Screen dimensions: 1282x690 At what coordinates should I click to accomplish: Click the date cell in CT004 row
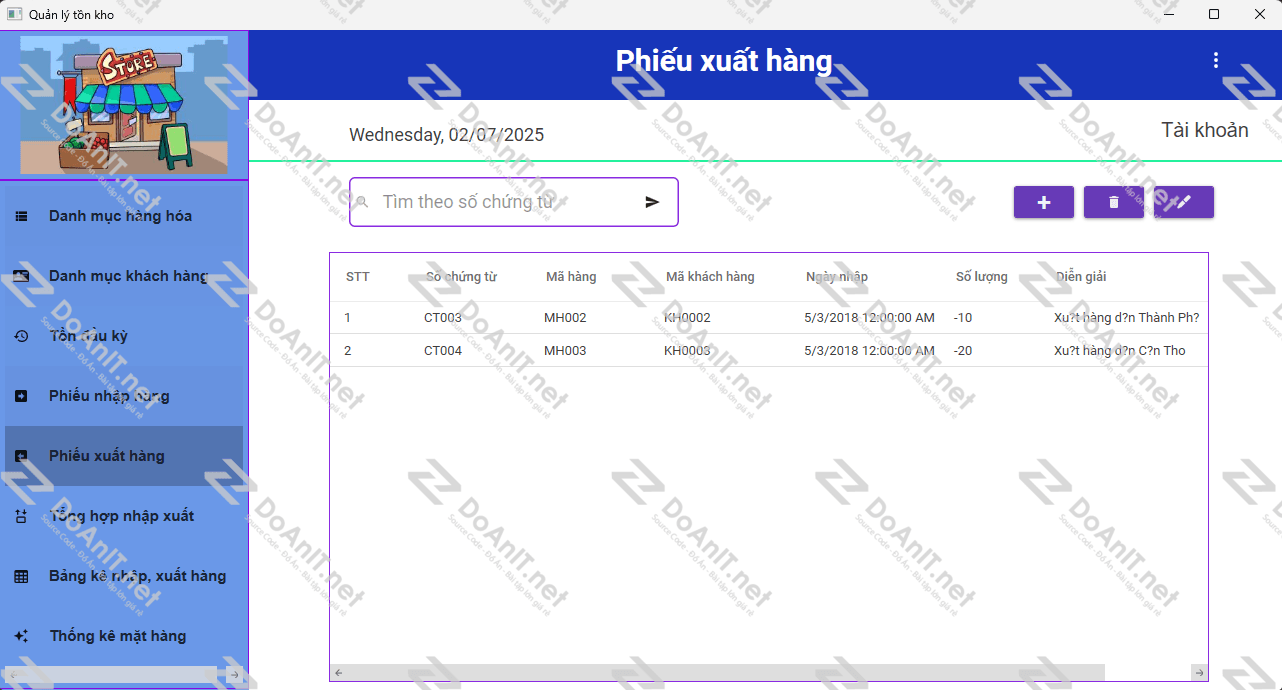click(x=869, y=351)
